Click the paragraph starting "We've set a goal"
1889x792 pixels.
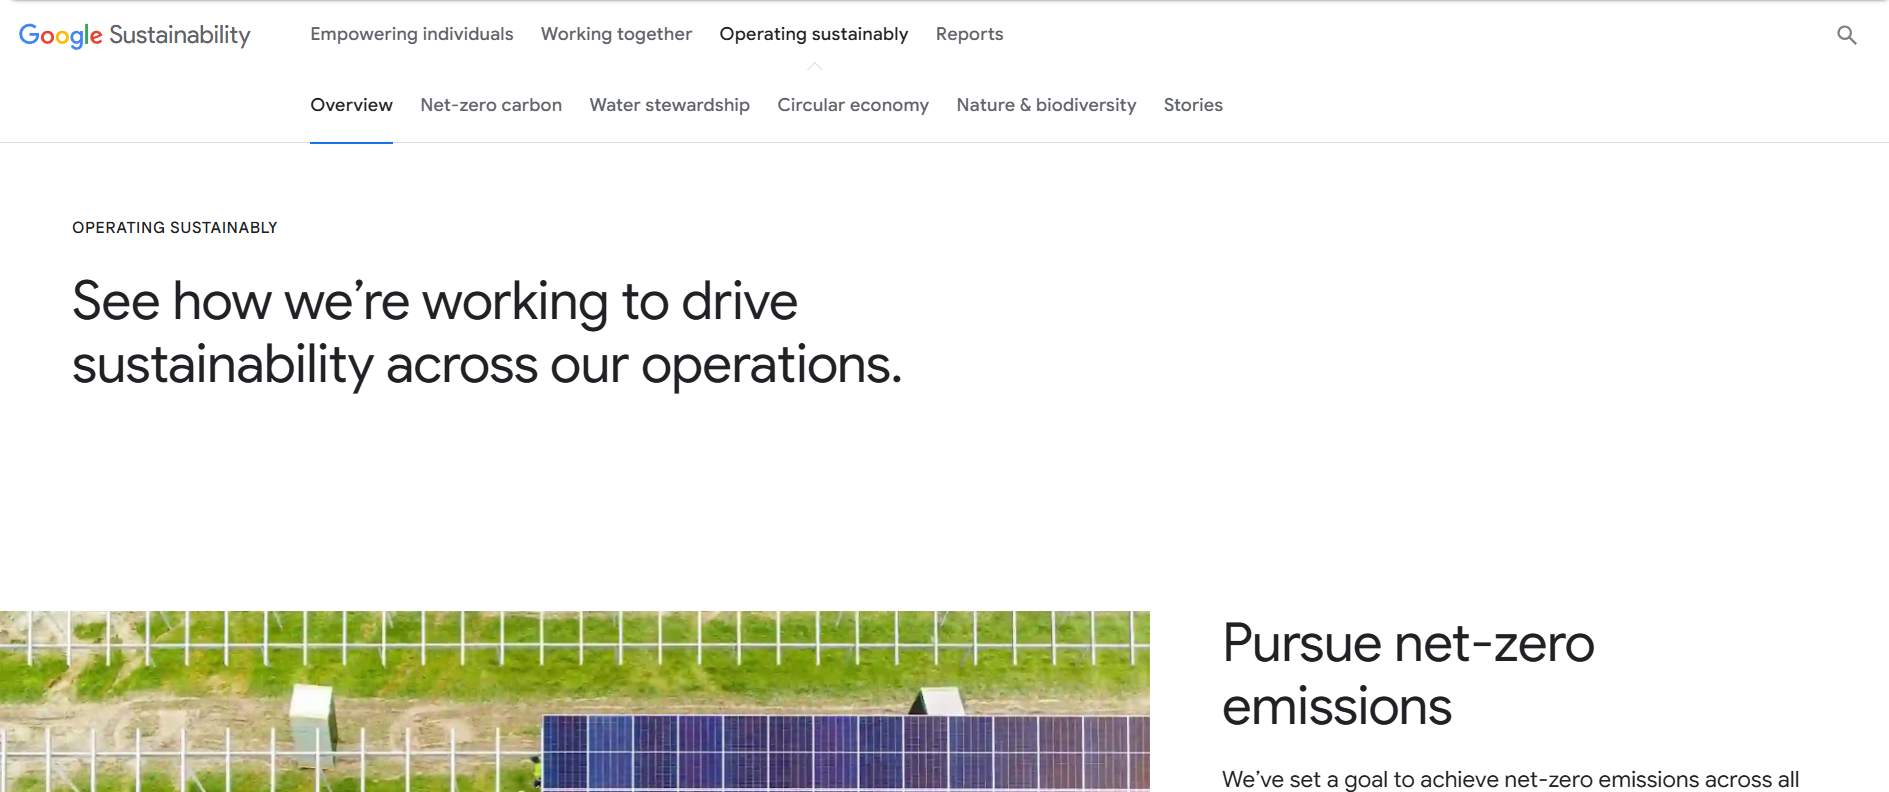tap(1510, 779)
